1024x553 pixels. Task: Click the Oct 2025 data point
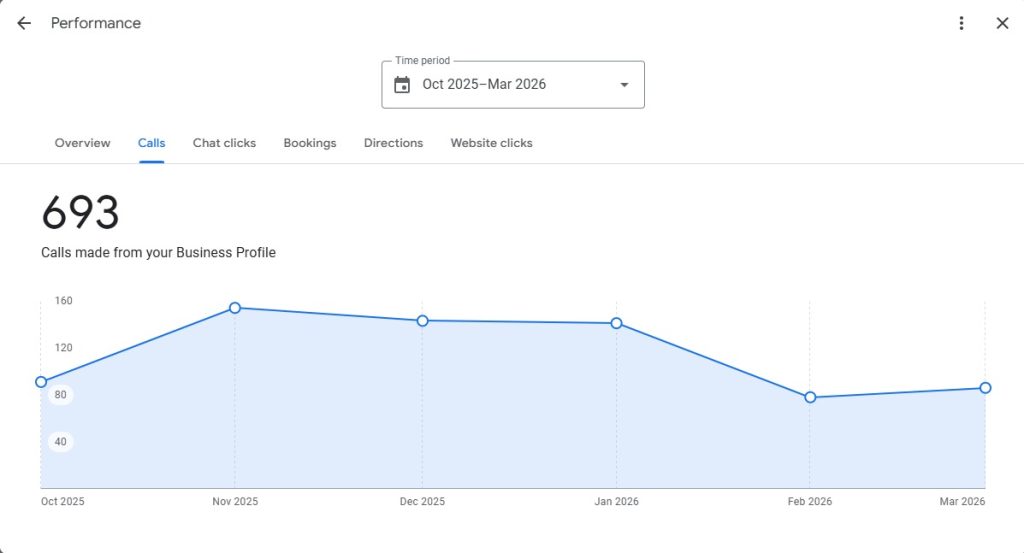click(x=41, y=382)
